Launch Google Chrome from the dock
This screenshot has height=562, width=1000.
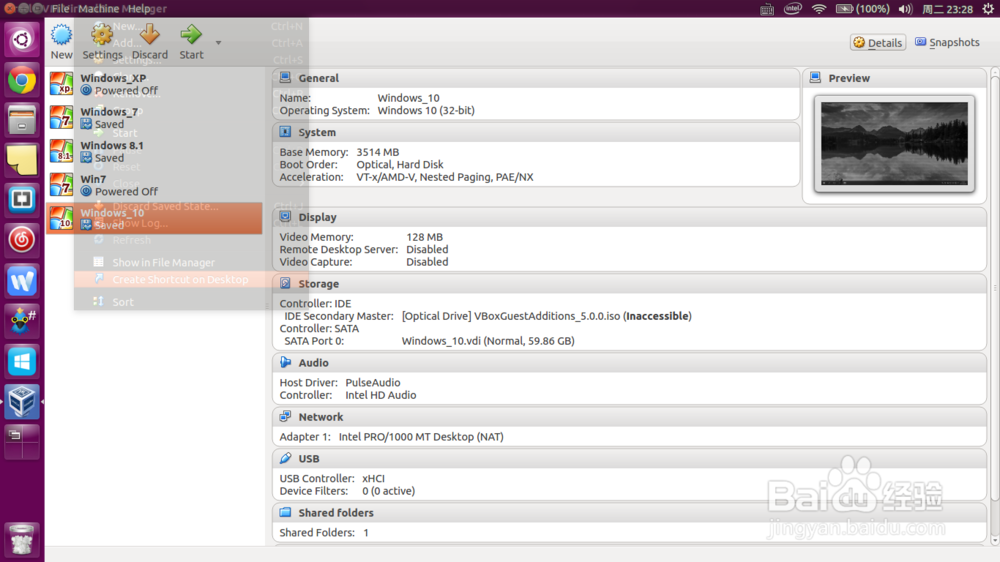22,80
